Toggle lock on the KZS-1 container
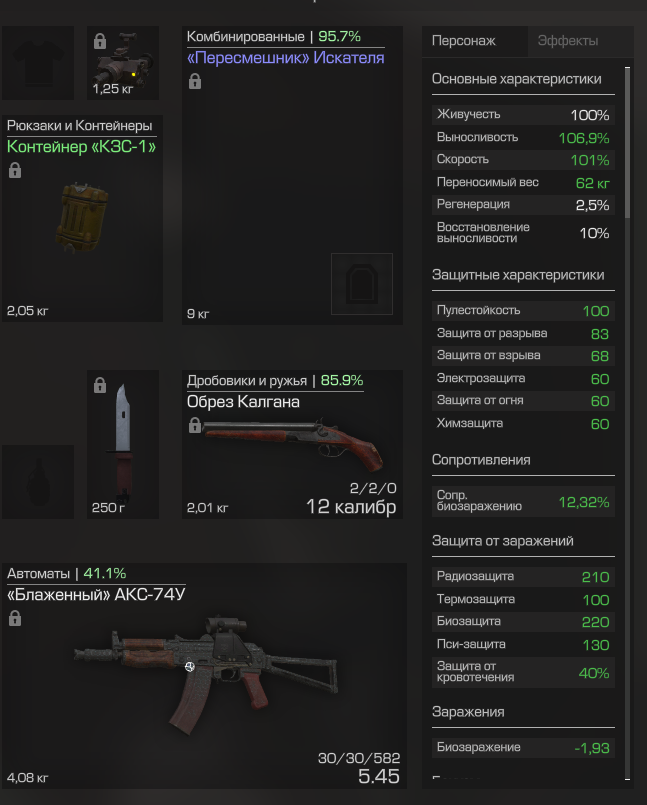The image size is (647, 805). (15, 170)
